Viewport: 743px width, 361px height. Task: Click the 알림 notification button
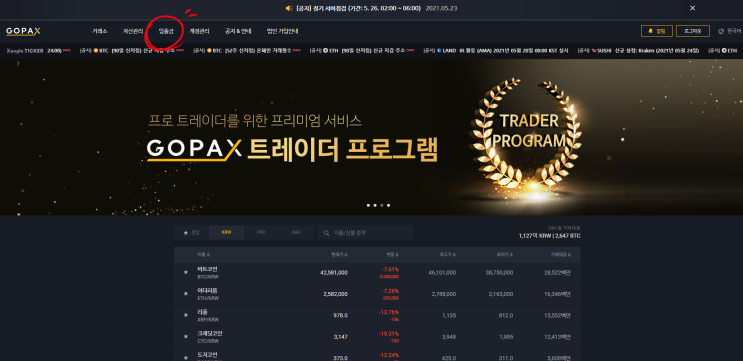click(657, 31)
